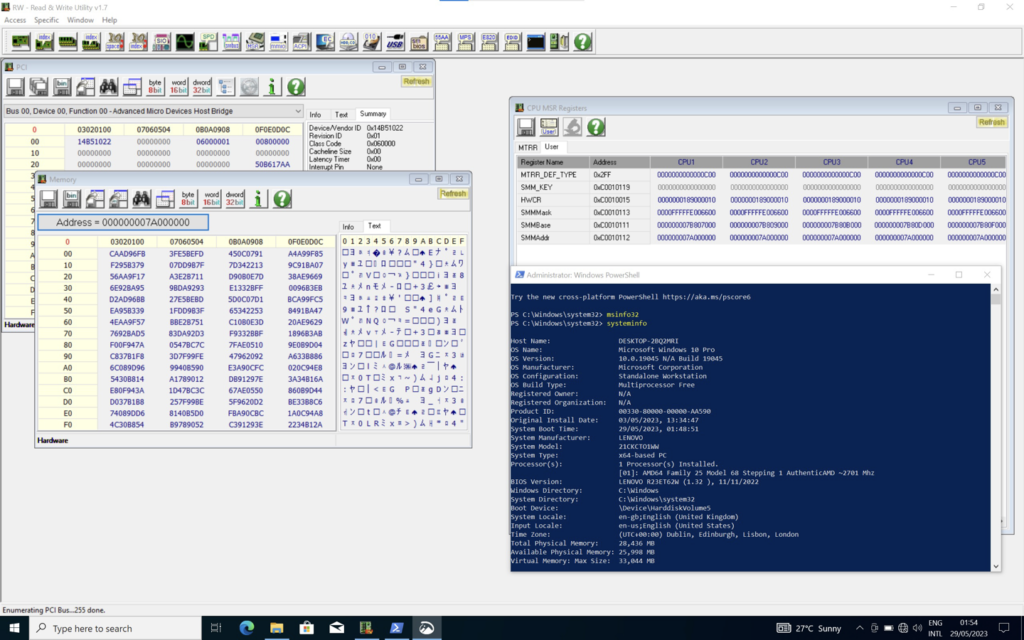Click PCI cell 14B51022 in row 00
This screenshot has width=1024, height=640.
coord(94,142)
